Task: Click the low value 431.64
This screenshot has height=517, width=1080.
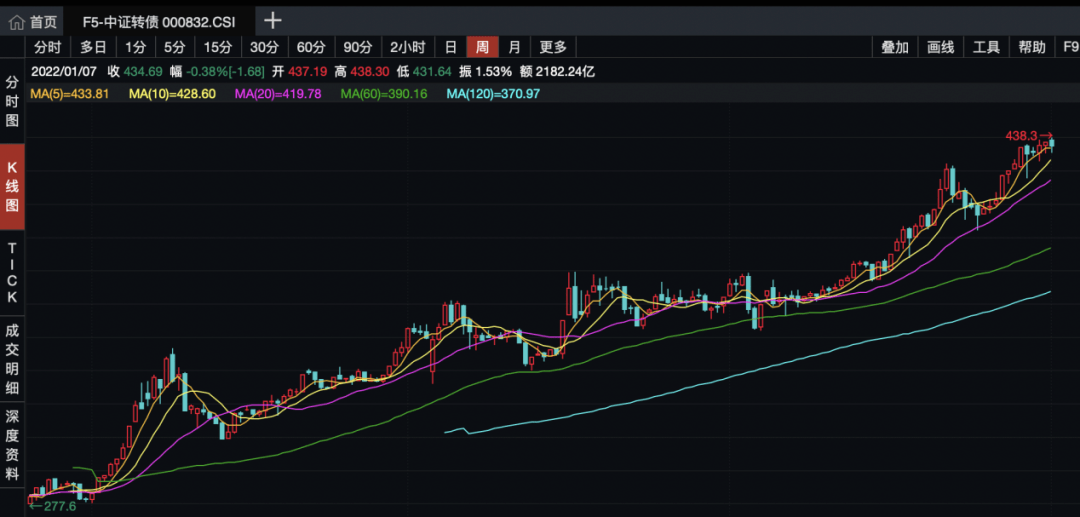Action: (432, 72)
